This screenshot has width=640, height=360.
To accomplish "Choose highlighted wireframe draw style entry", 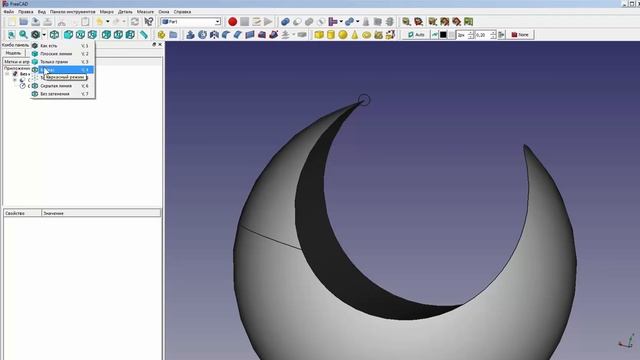I will click(x=63, y=70).
